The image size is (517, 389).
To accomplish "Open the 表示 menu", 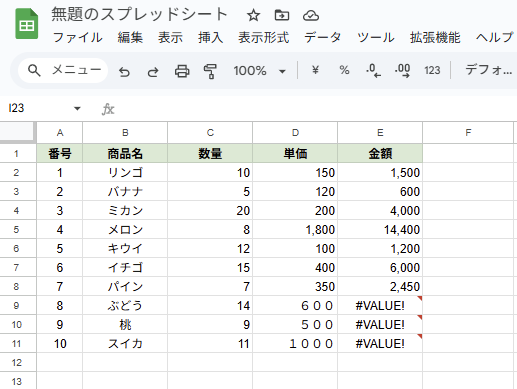I will pos(170,37).
